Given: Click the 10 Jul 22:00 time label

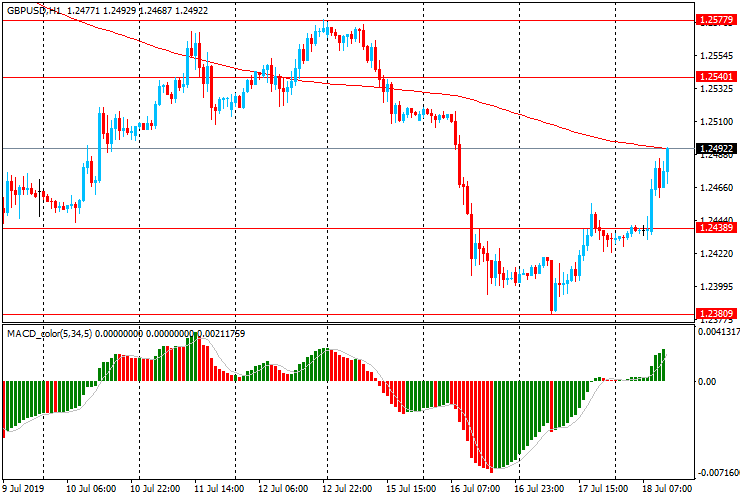Looking at the screenshot, I should coord(155,488).
